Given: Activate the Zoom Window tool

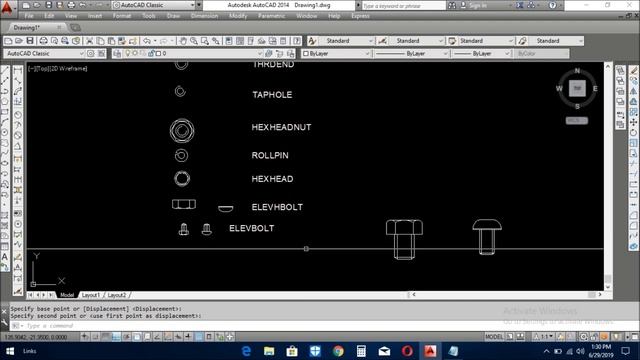Looking at the screenshot, I should point(205,41).
